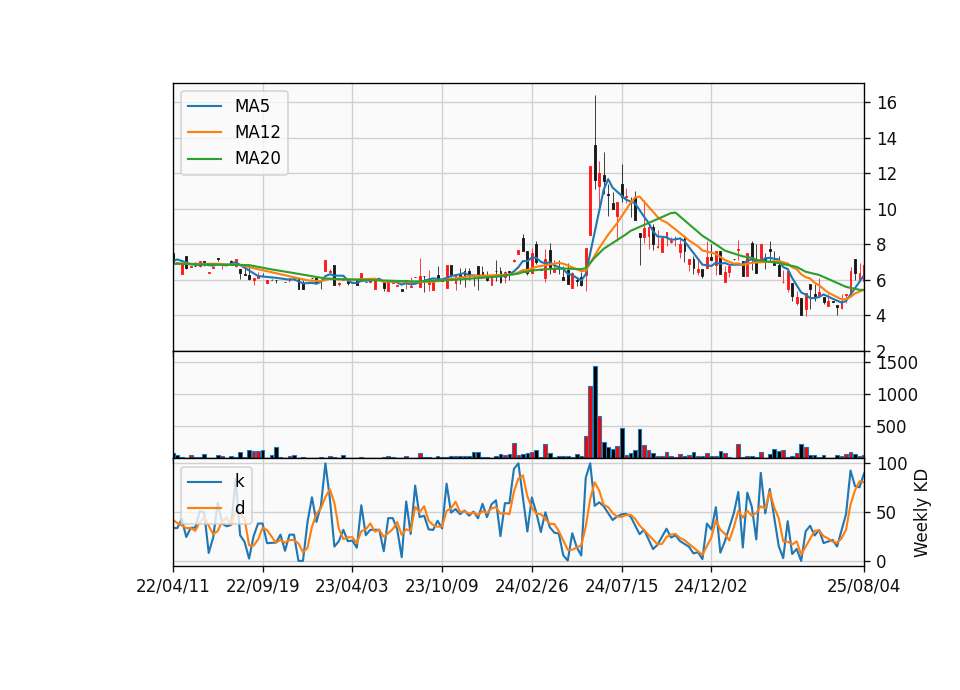Image resolution: width=960 pixels, height=690 pixels.
Task: Click the 24/02/26 date tick label
Action: (531, 586)
